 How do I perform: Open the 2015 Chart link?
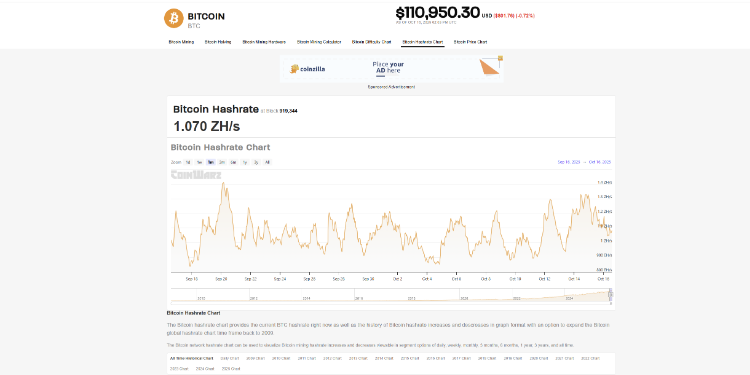coord(410,358)
